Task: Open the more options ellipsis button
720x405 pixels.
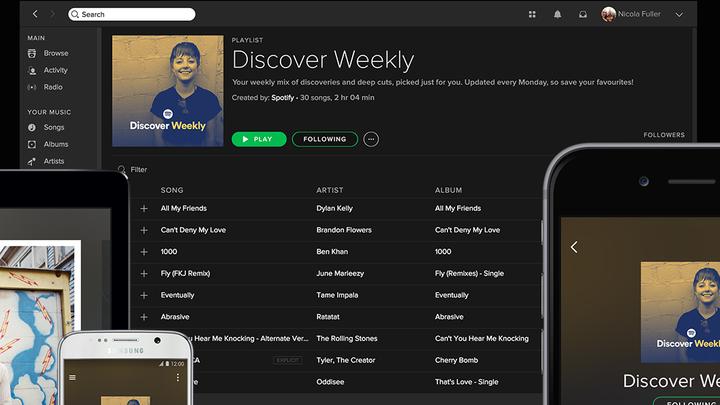Action: (x=371, y=139)
